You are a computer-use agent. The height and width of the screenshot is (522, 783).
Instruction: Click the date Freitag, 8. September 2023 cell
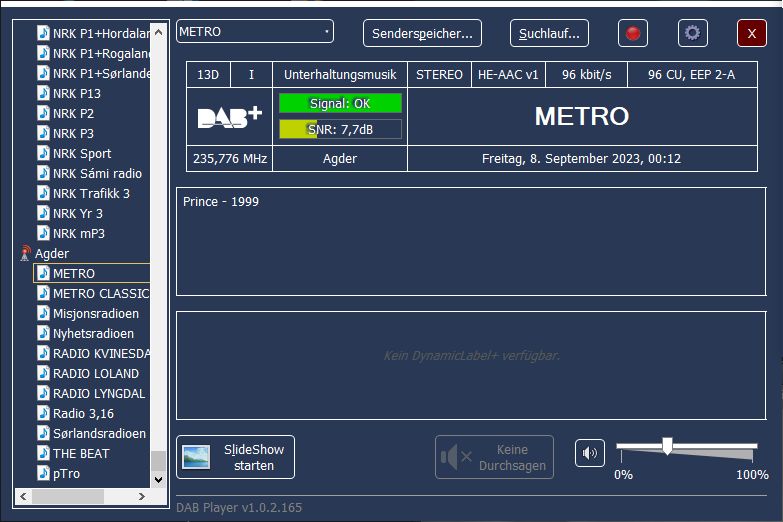pyautogui.click(x=582, y=159)
